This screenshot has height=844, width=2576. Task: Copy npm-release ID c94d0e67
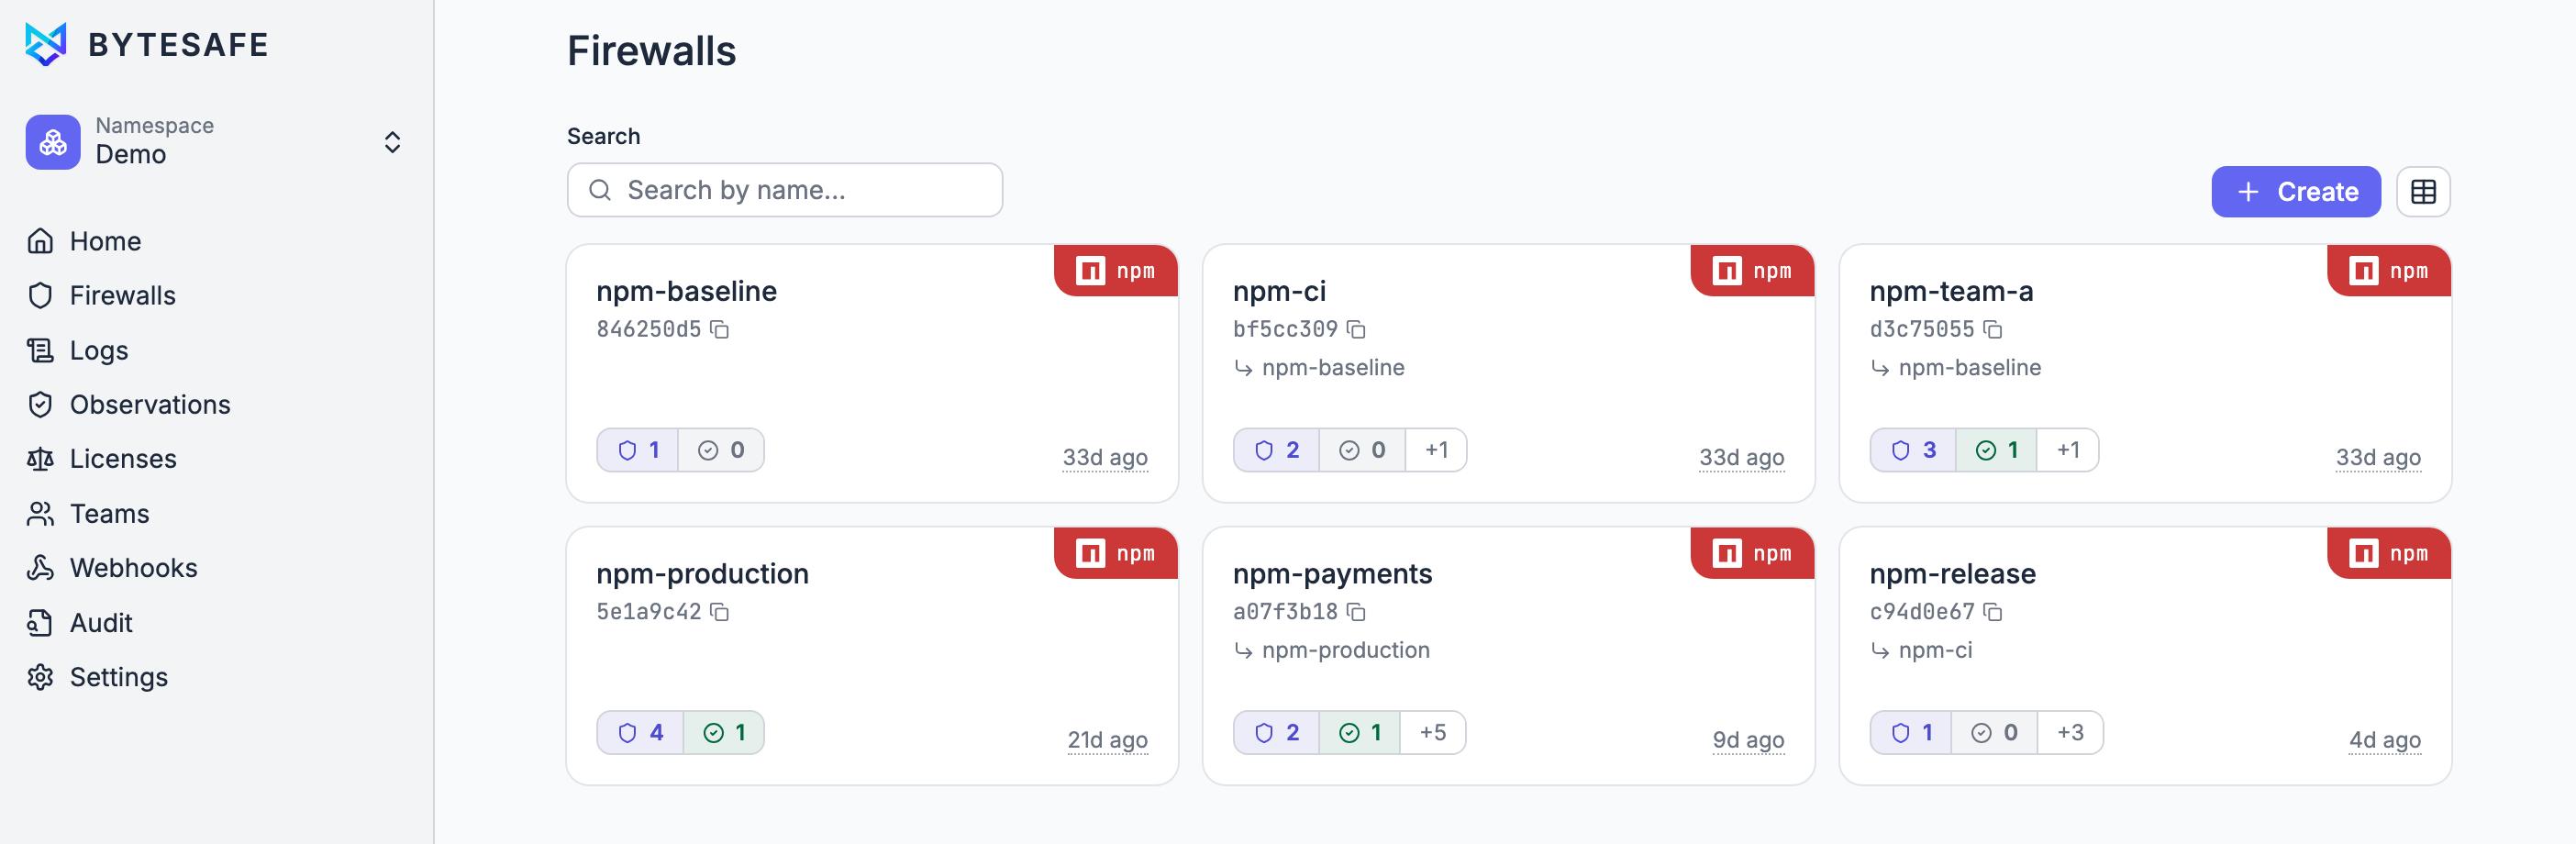click(1993, 612)
